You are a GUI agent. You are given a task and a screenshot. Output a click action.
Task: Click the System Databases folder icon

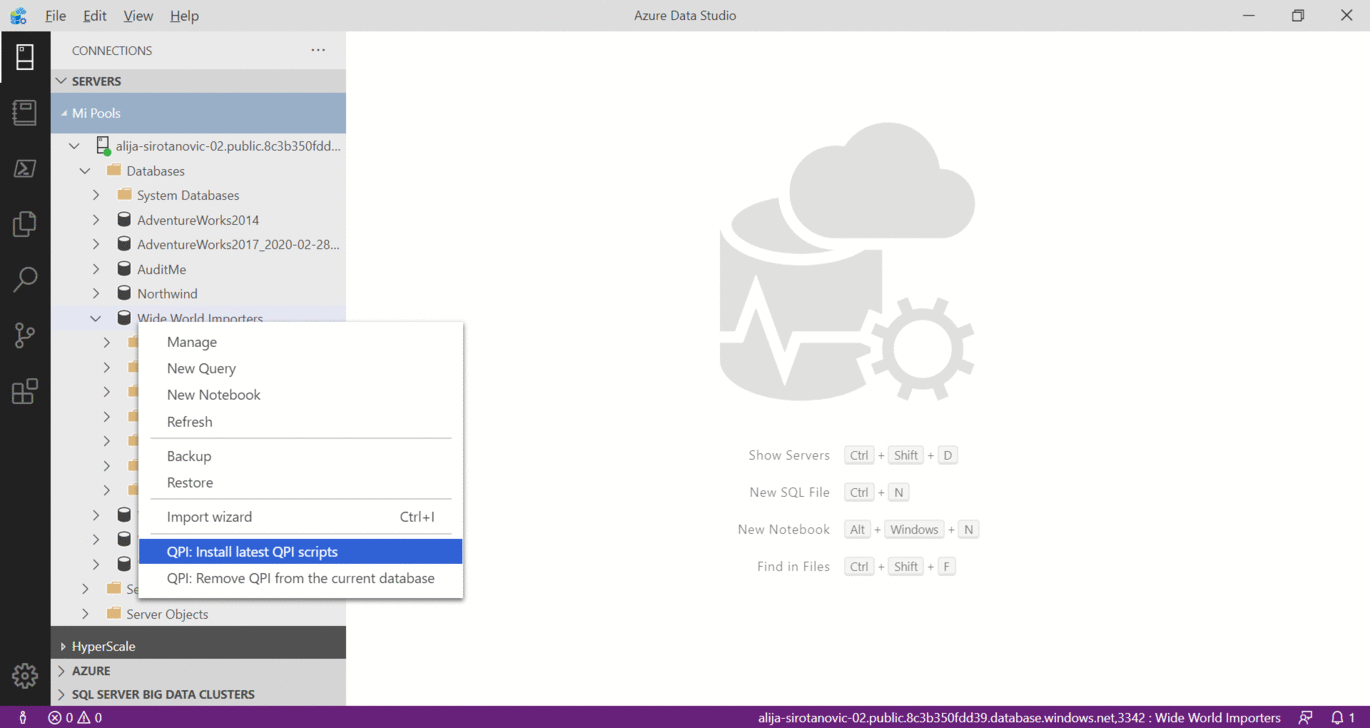125,195
